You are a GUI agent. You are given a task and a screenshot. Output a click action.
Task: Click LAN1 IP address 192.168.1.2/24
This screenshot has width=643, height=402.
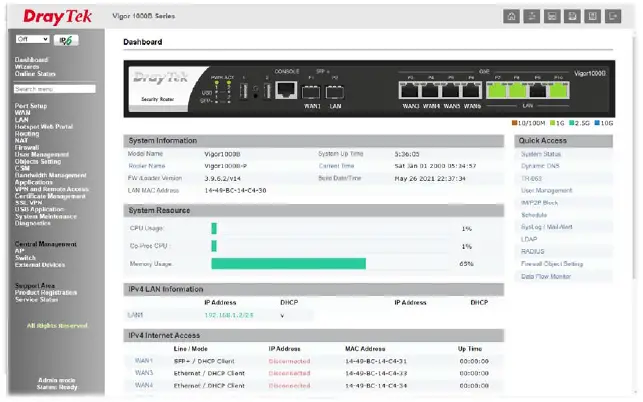tap(228, 315)
